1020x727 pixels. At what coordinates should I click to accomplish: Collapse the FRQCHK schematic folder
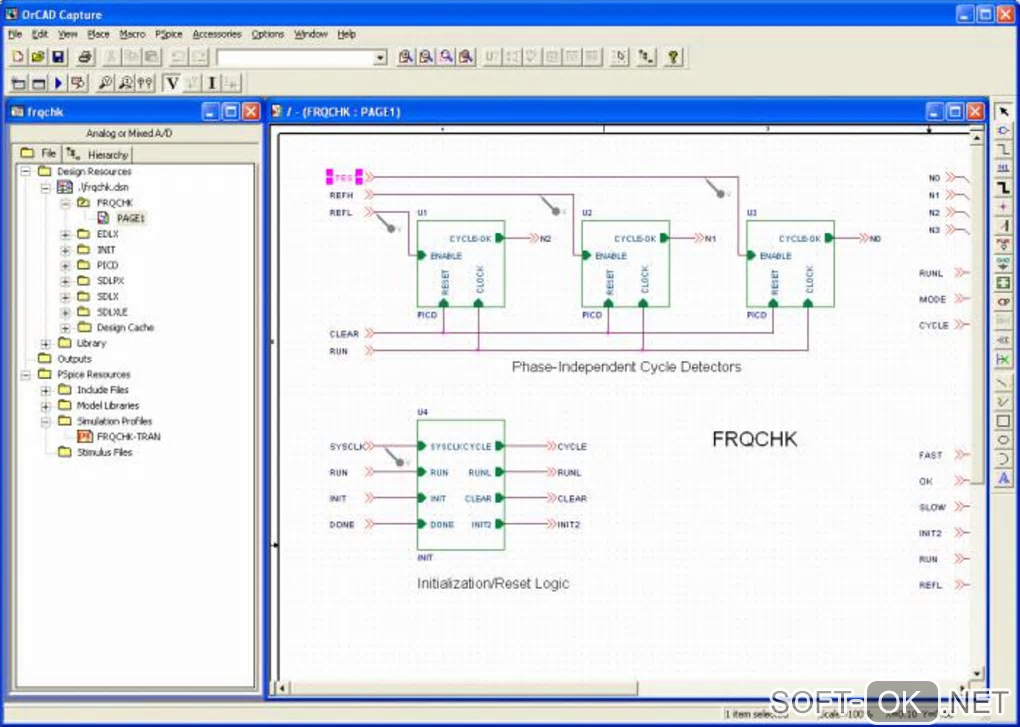coord(65,203)
